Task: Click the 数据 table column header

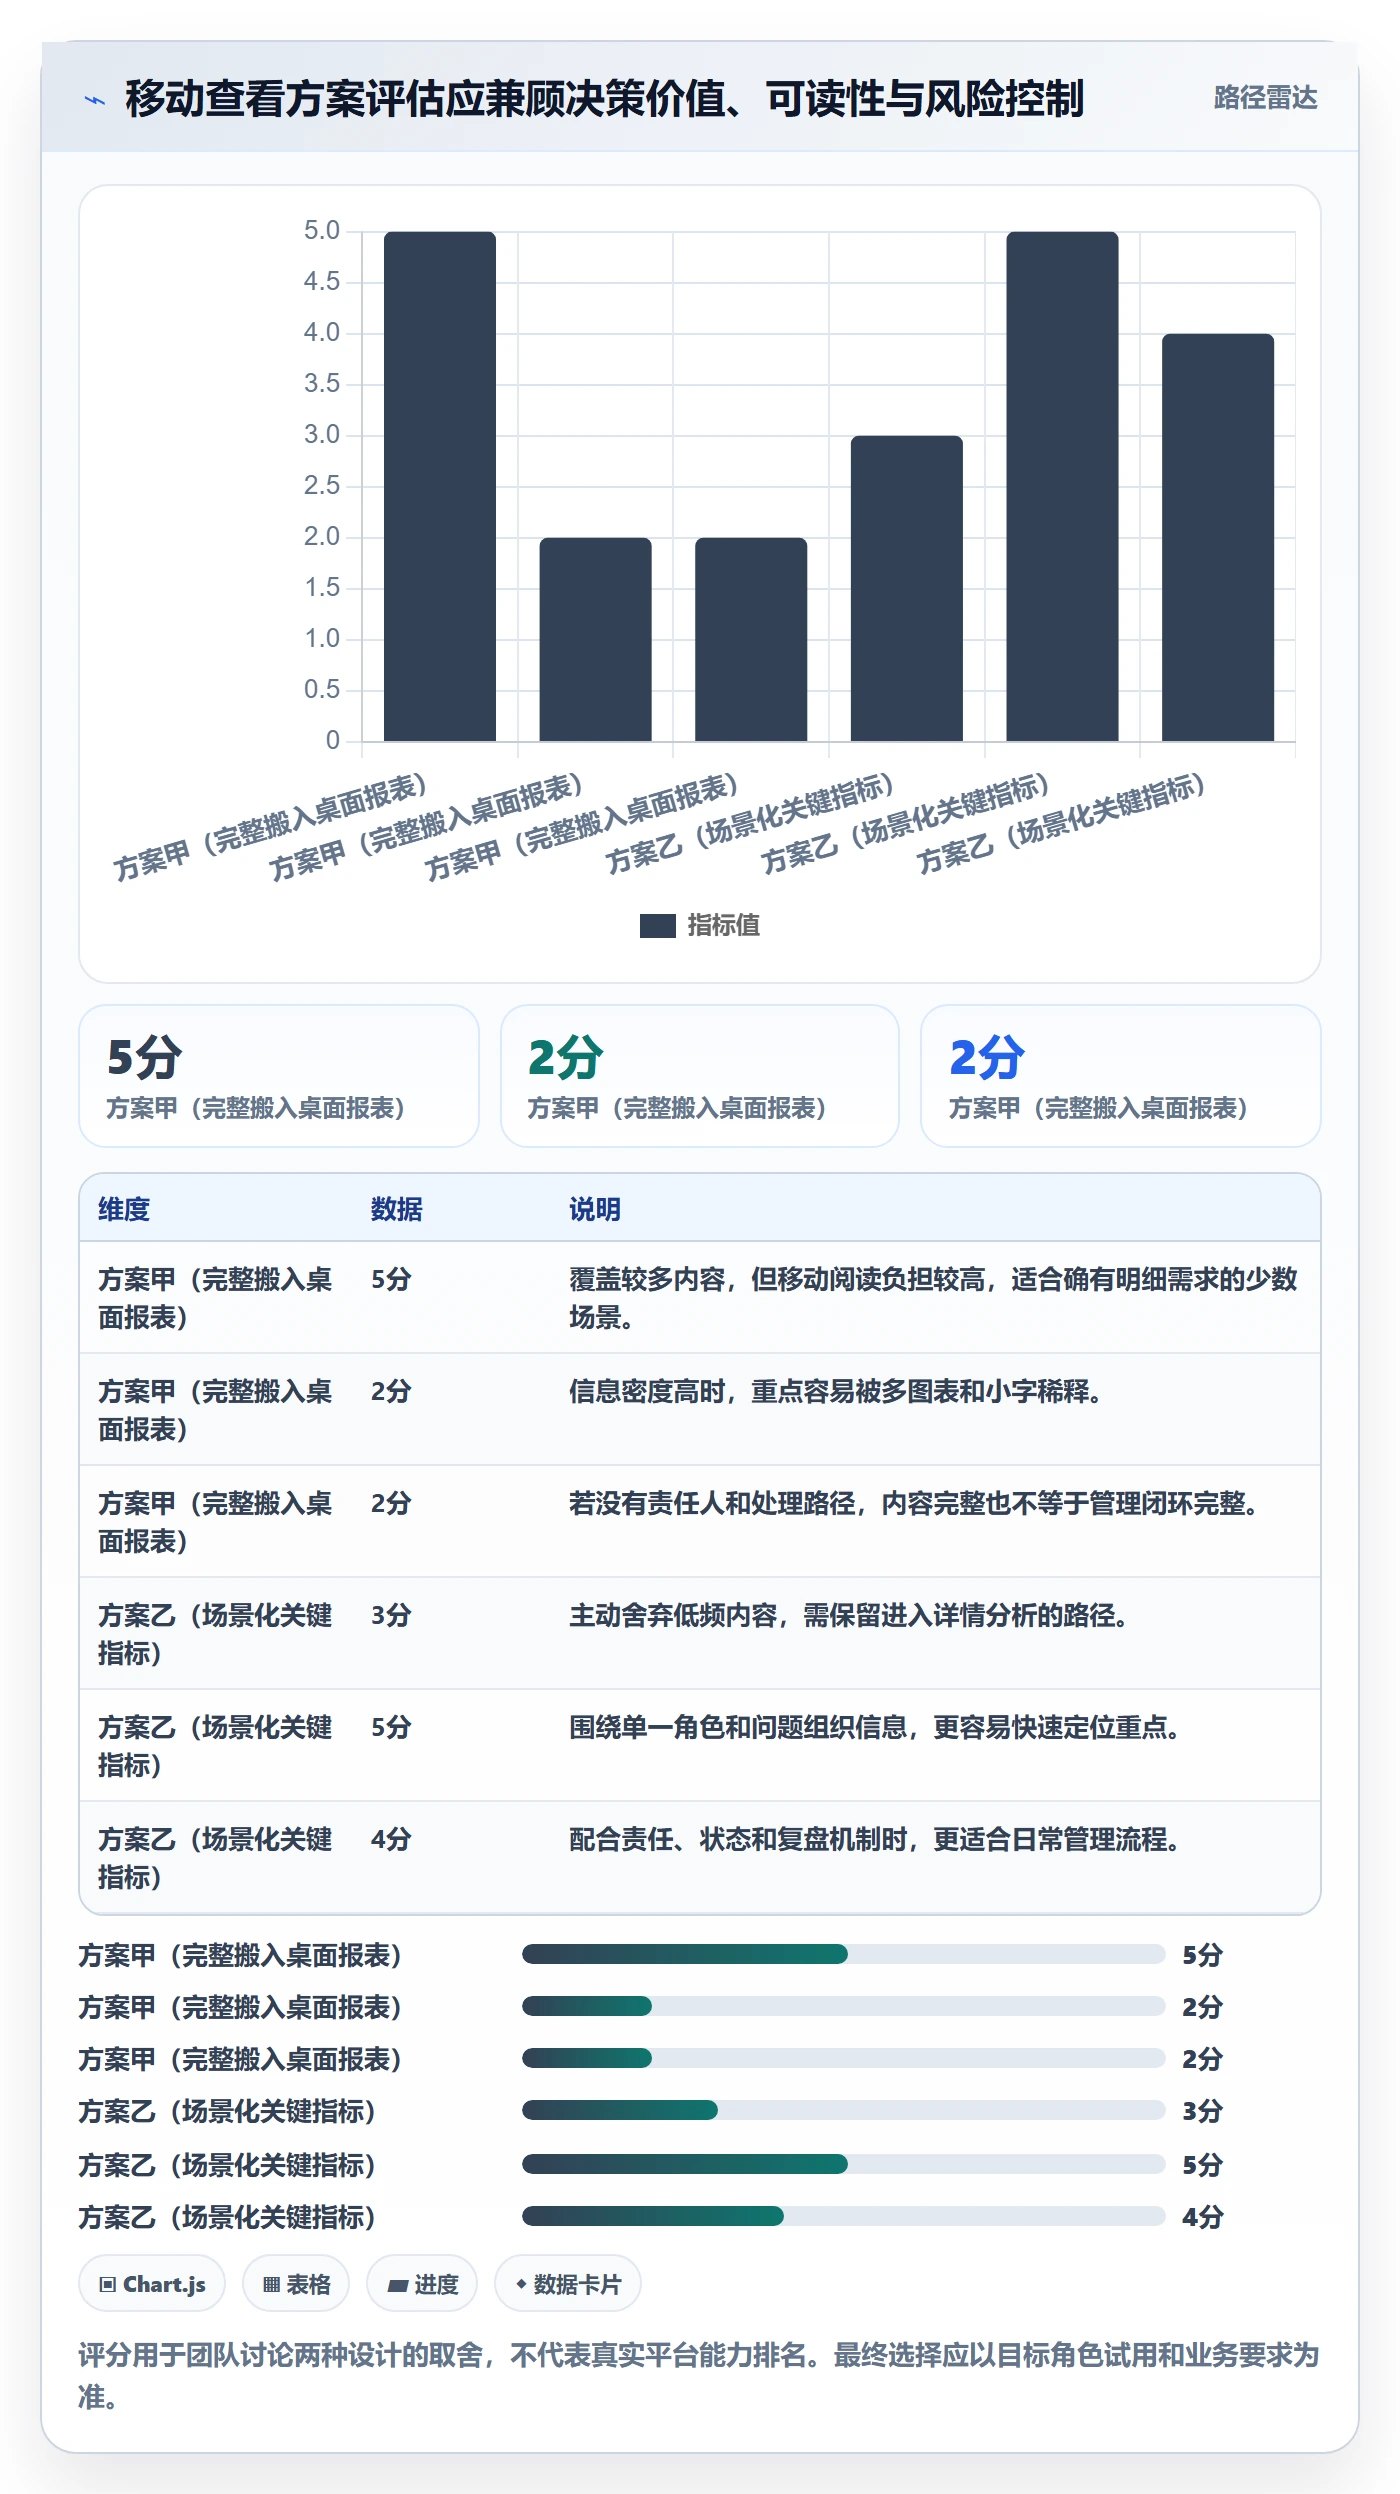Action: click(x=397, y=1209)
